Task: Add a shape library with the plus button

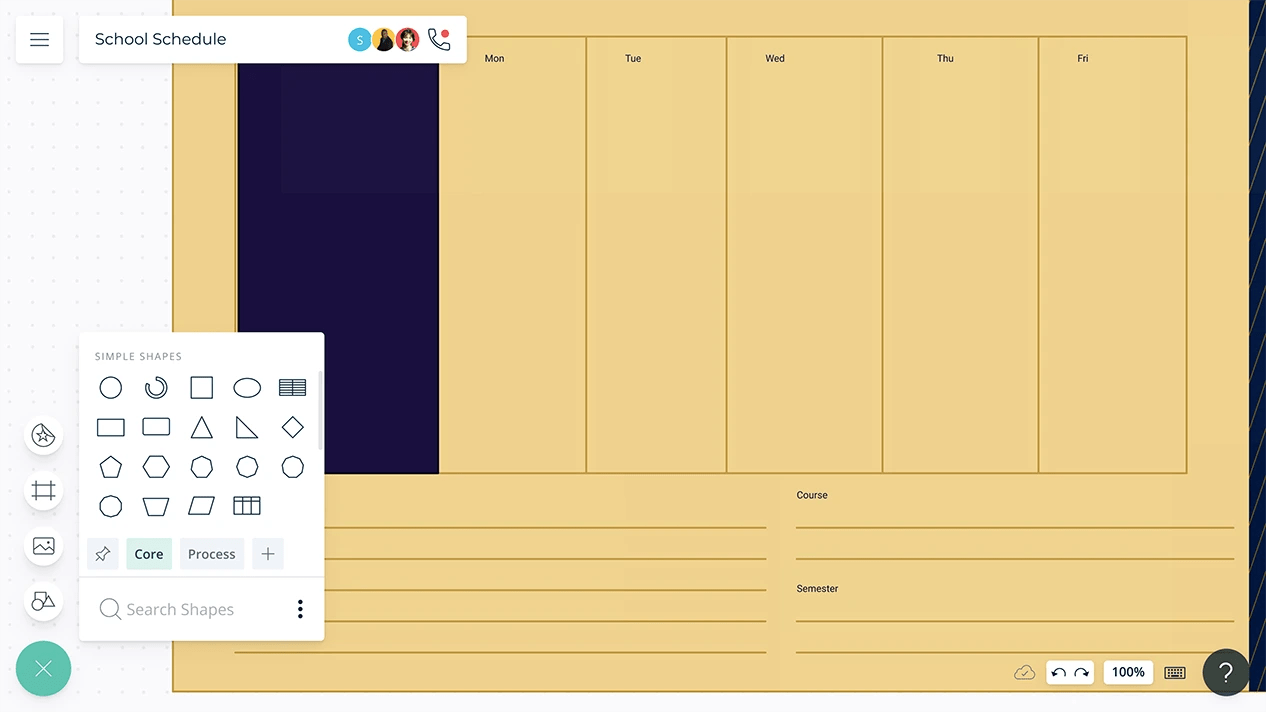Action: tap(268, 554)
